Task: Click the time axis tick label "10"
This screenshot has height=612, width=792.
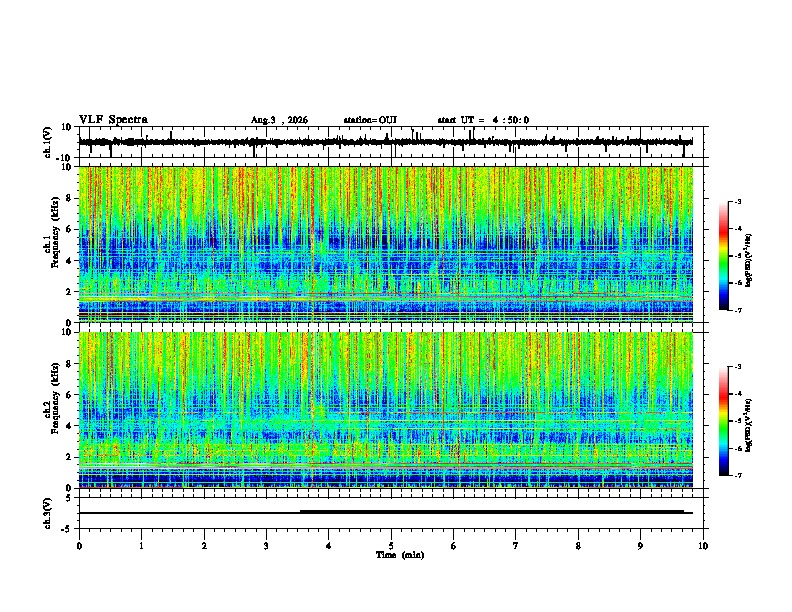Action: pos(703,546)
